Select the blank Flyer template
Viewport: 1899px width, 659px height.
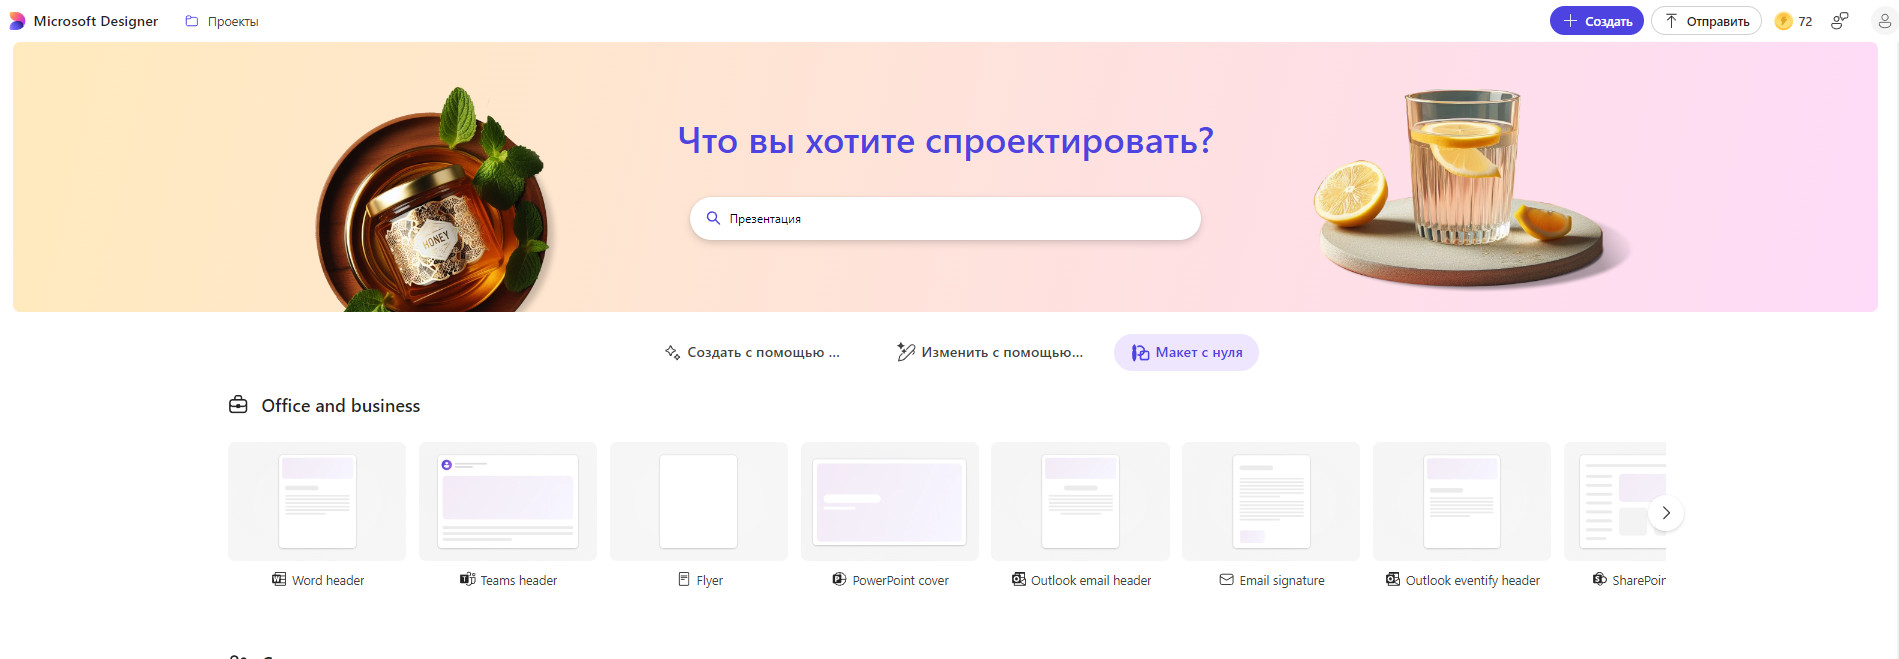tap(698, 501)
